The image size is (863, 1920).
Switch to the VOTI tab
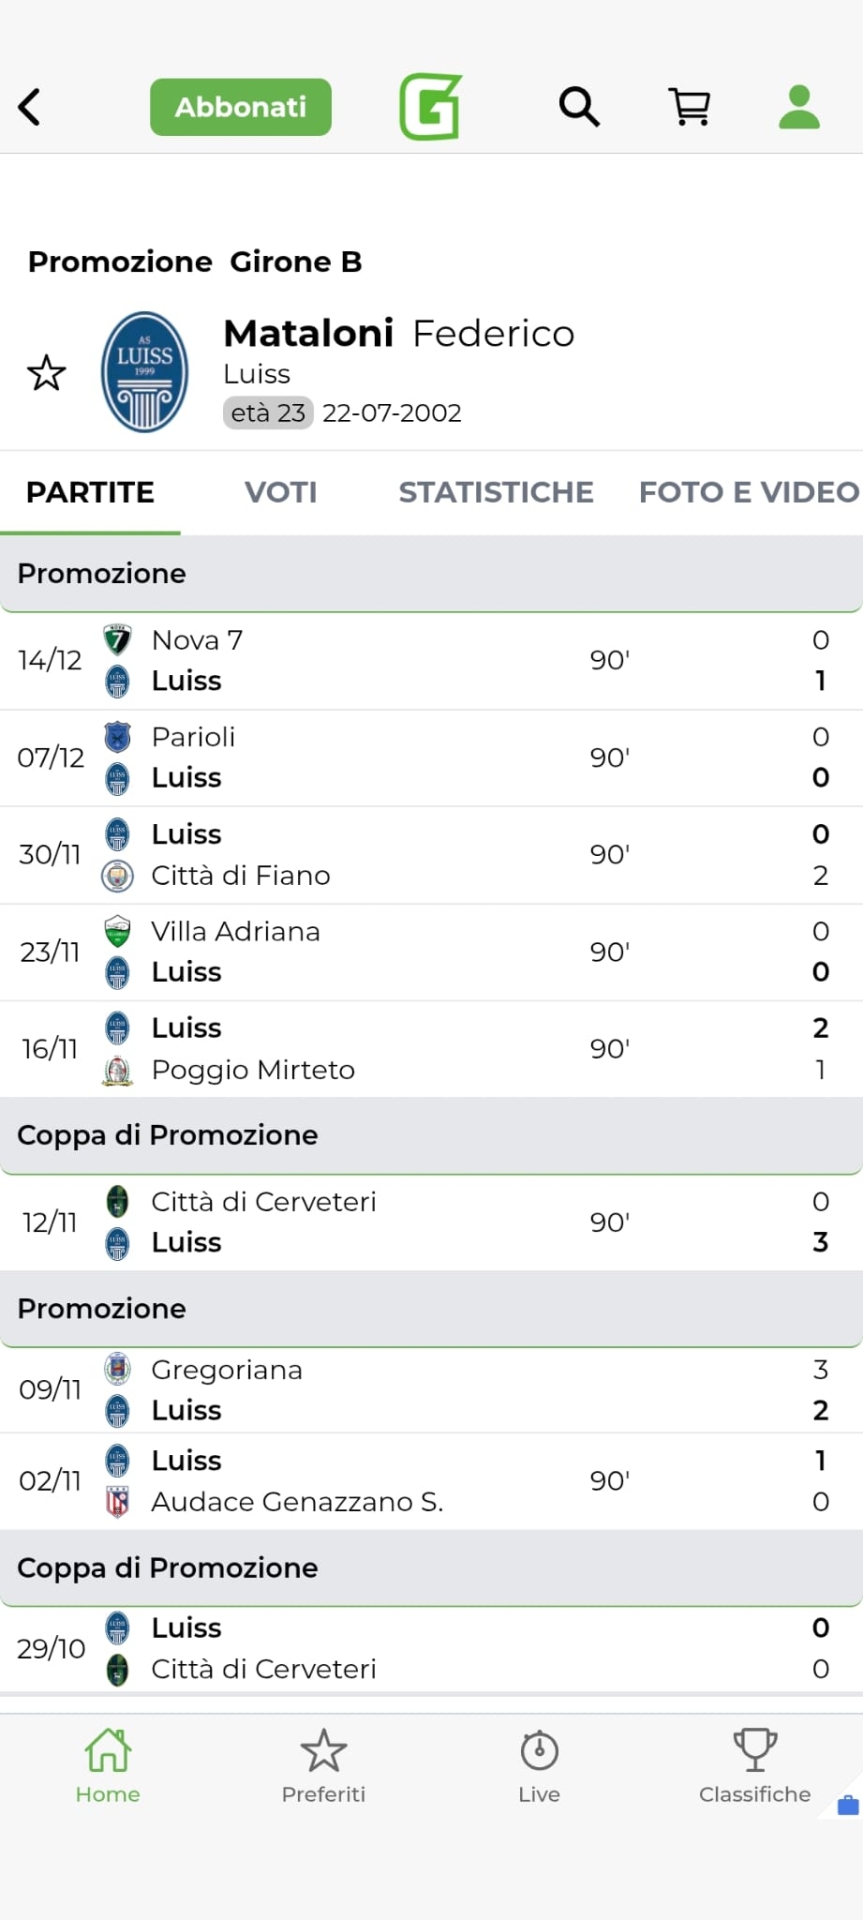tap(281, 492)
